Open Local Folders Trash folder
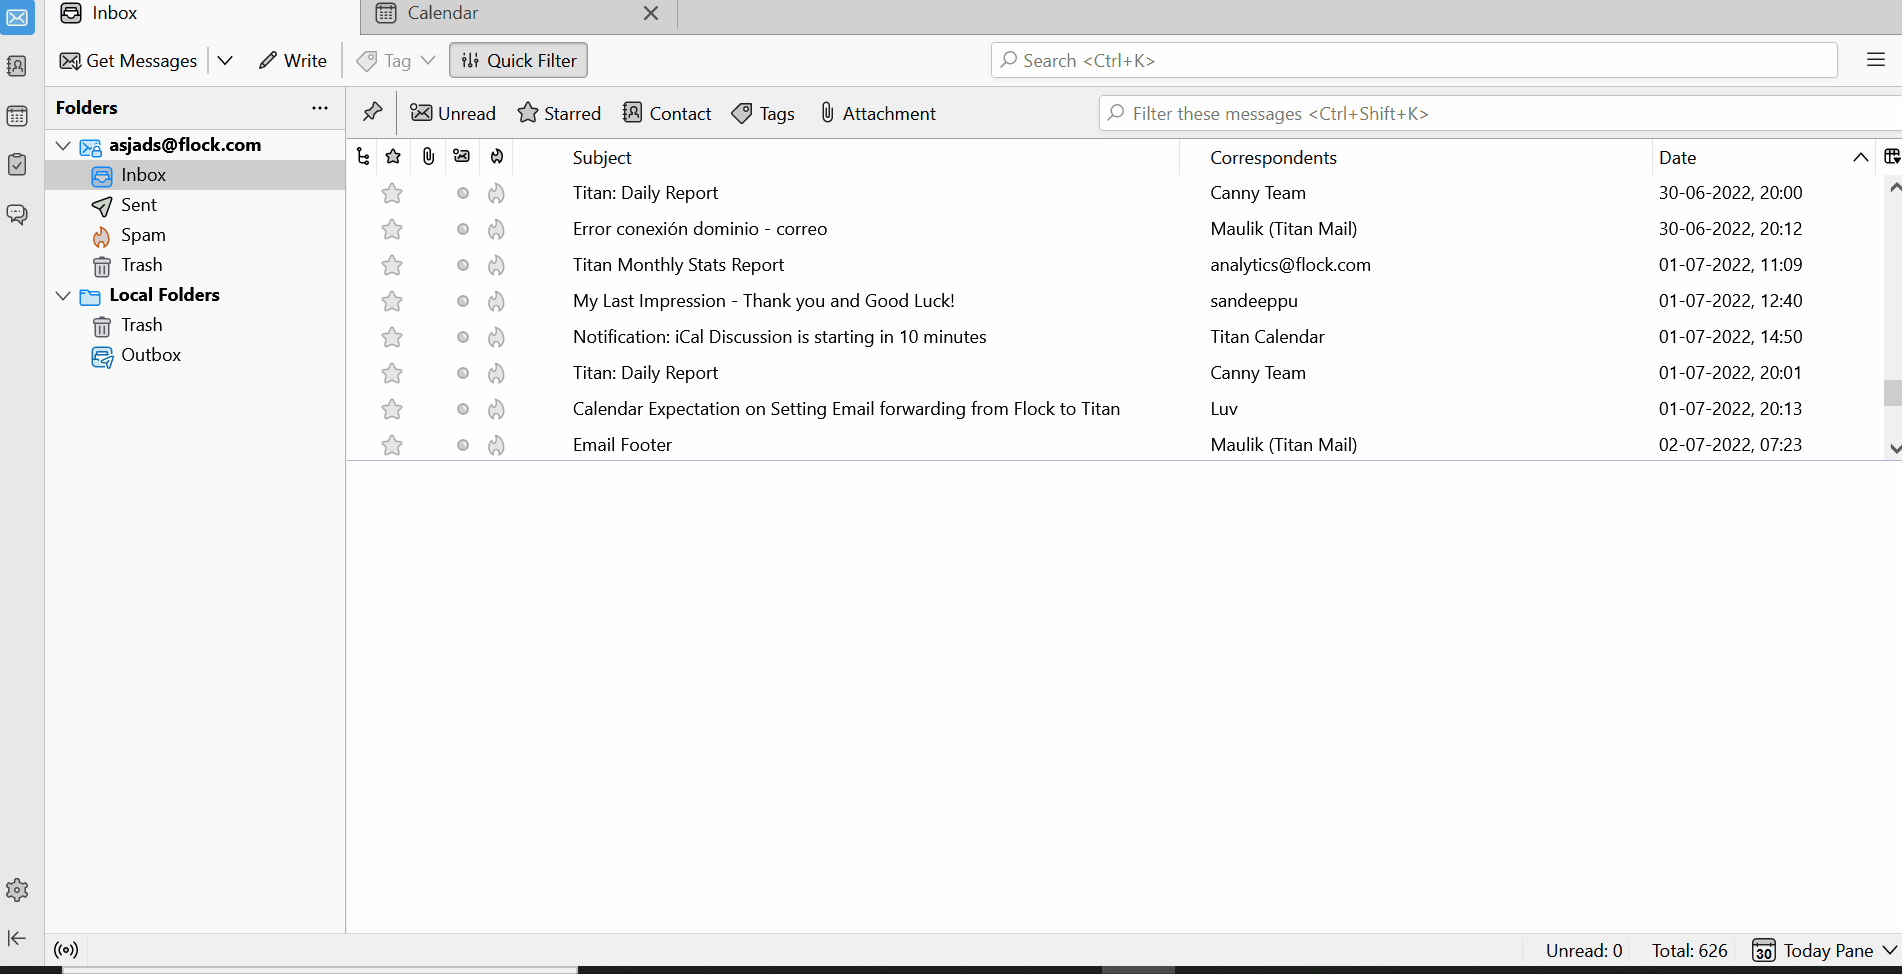 coord(195,325)
